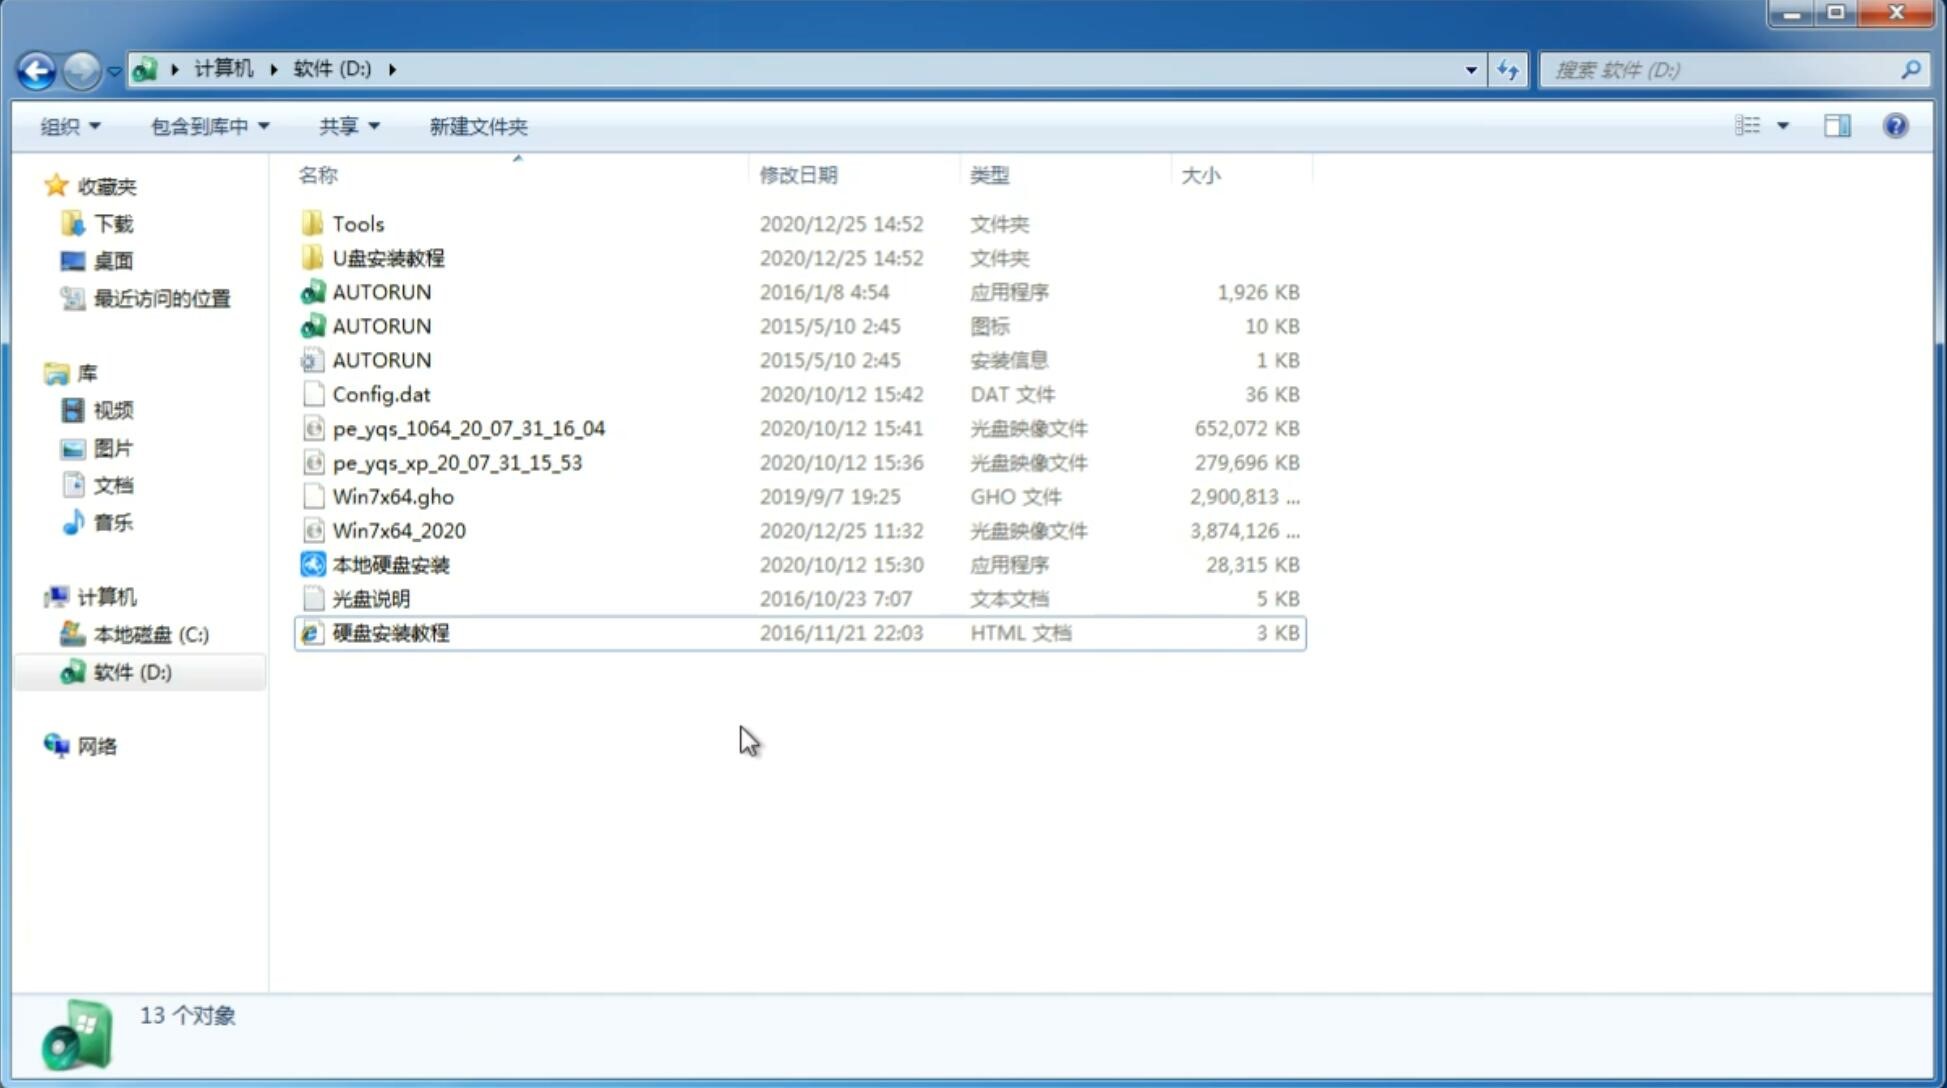The width and height of the screenshot is (1947, 1088).
Task: Open Win7x64_2020 disc image file
Action: [x=398, y=529]
